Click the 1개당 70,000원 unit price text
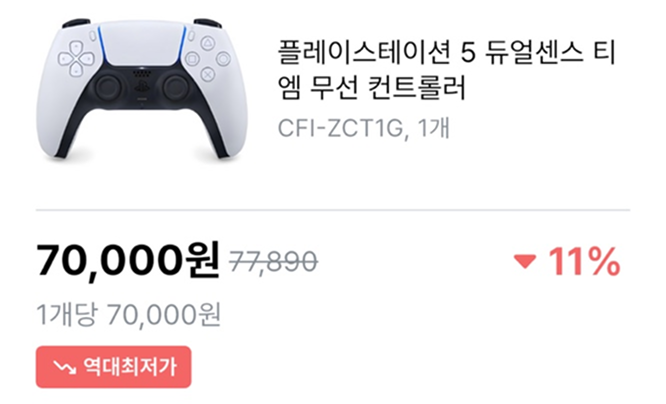This screenshot has height=404, width=666. point(128,315)
